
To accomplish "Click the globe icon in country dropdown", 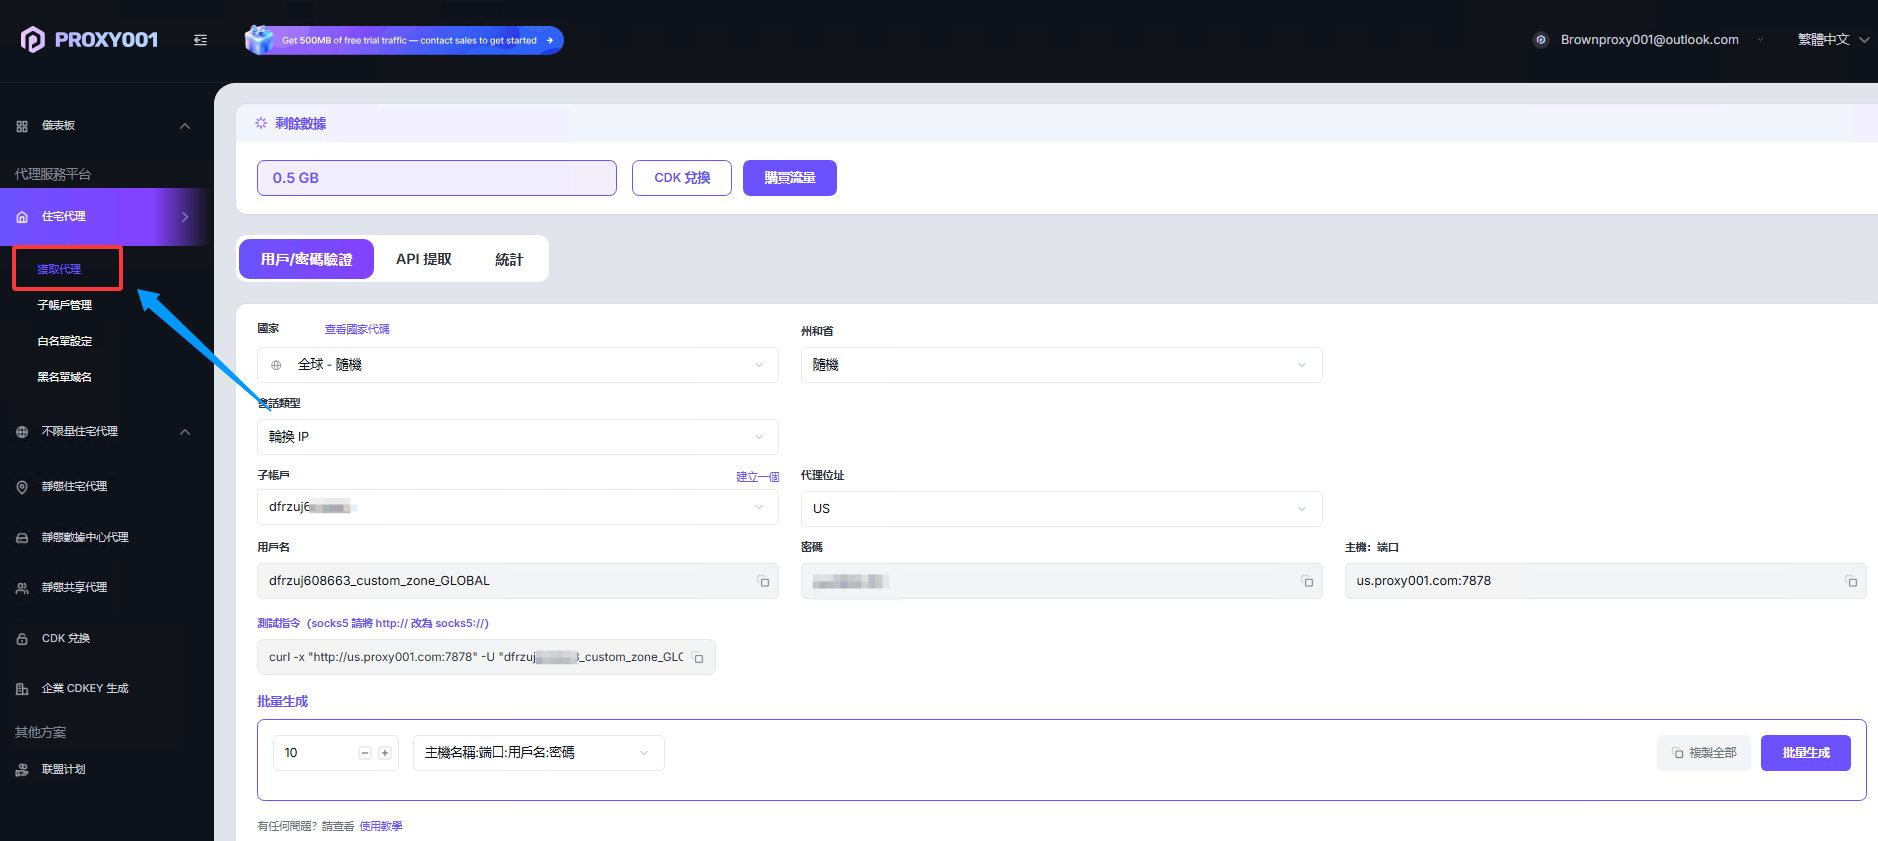I will pyautogui.click(x=276, y=365).
